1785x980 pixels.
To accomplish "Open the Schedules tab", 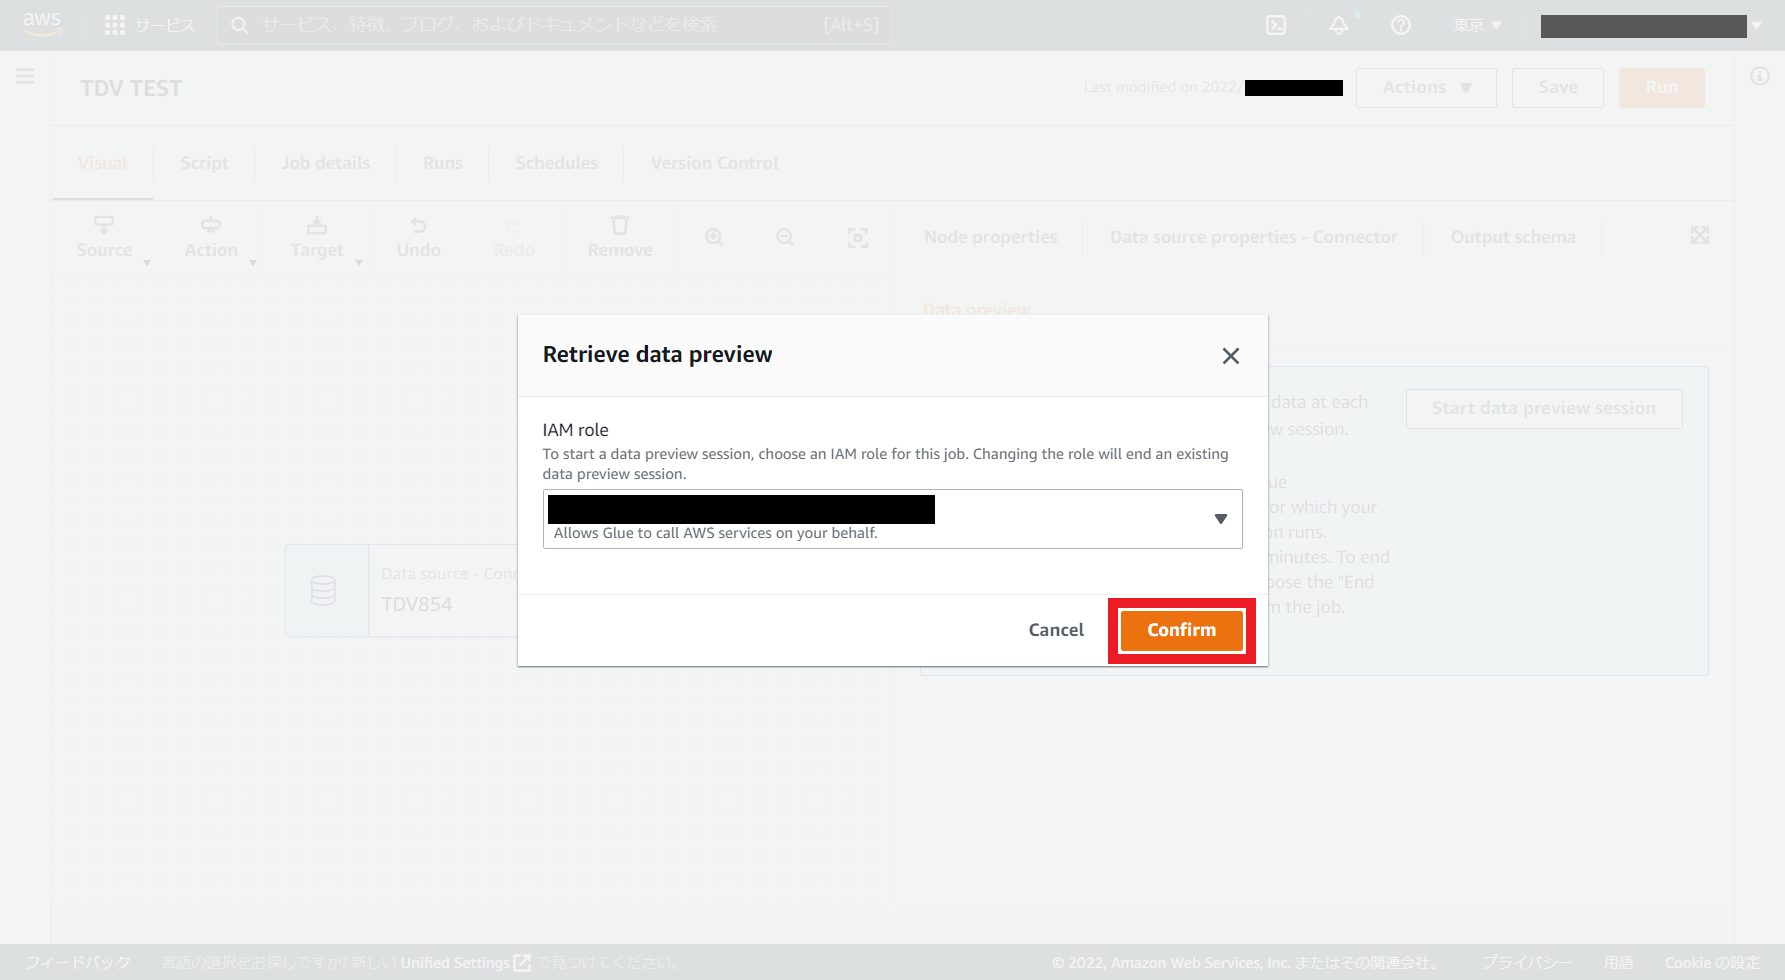I will [x=557, y=163].
